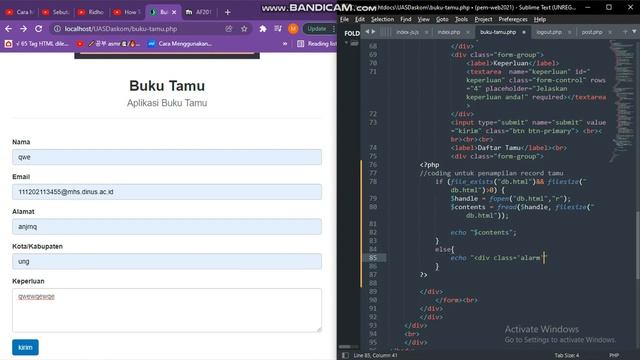Open Sublime Text Selection menu
Screen dimensions: 640x360
[382, 19]
